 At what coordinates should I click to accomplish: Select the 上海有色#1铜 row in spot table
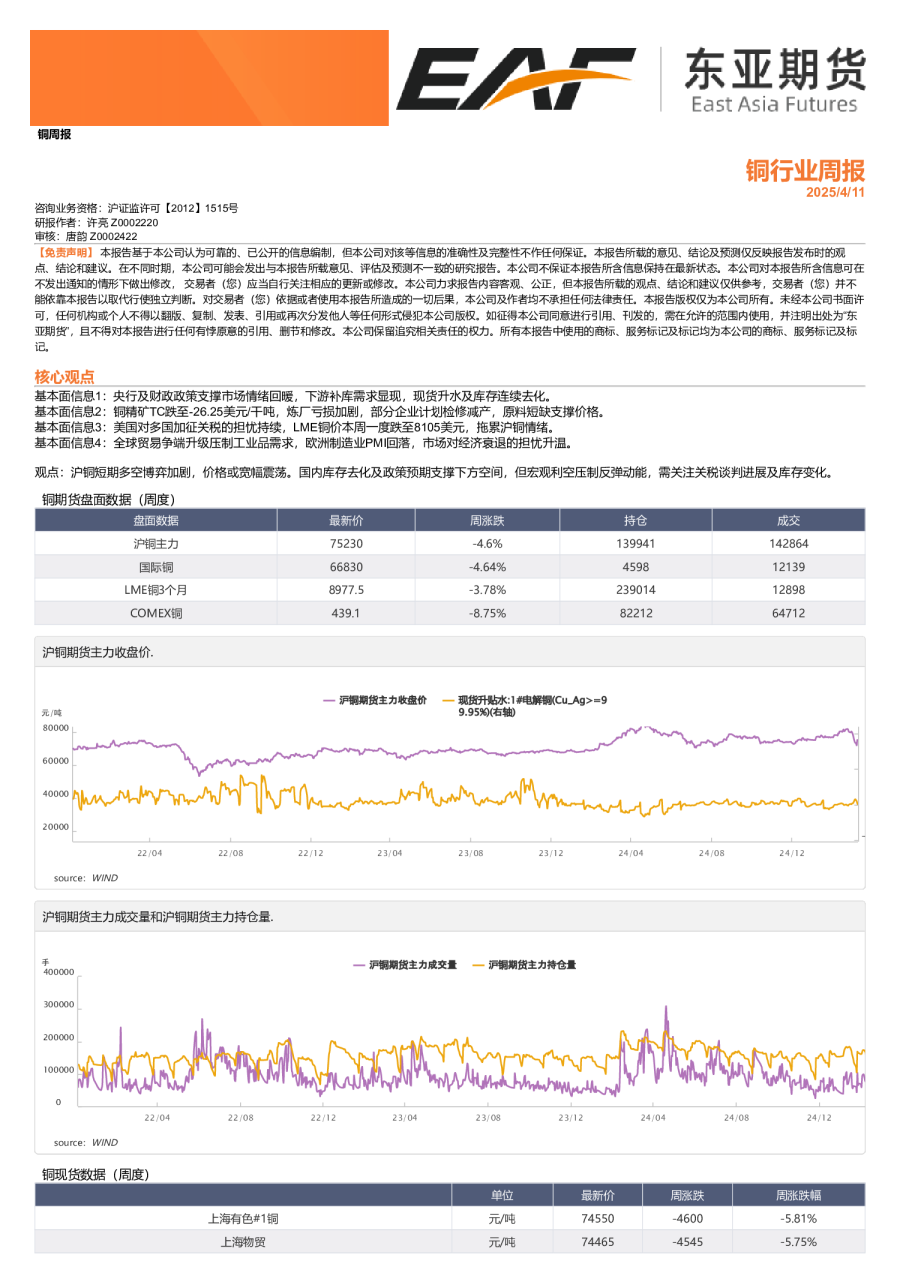coord(243,1218)
